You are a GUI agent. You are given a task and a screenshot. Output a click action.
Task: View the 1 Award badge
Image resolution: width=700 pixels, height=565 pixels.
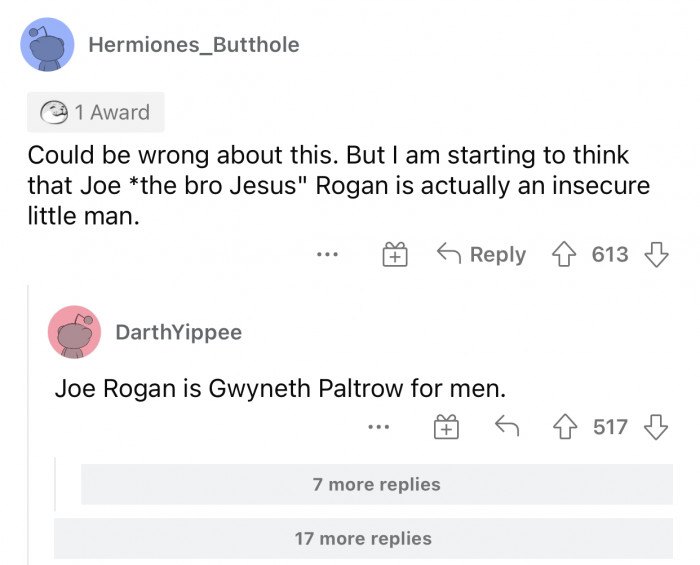pyautogui.click(x=95, y=112)
